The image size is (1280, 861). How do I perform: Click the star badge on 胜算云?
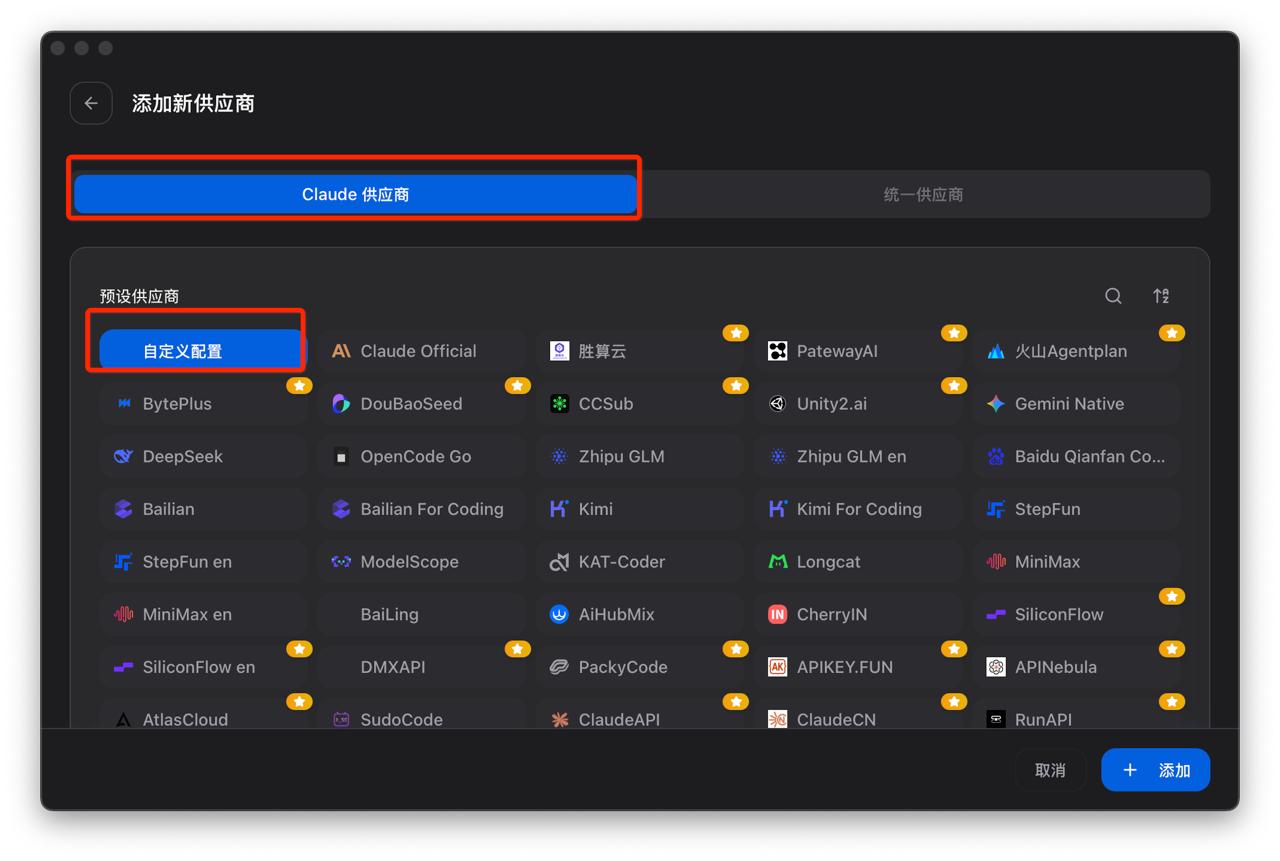(736, 333)
